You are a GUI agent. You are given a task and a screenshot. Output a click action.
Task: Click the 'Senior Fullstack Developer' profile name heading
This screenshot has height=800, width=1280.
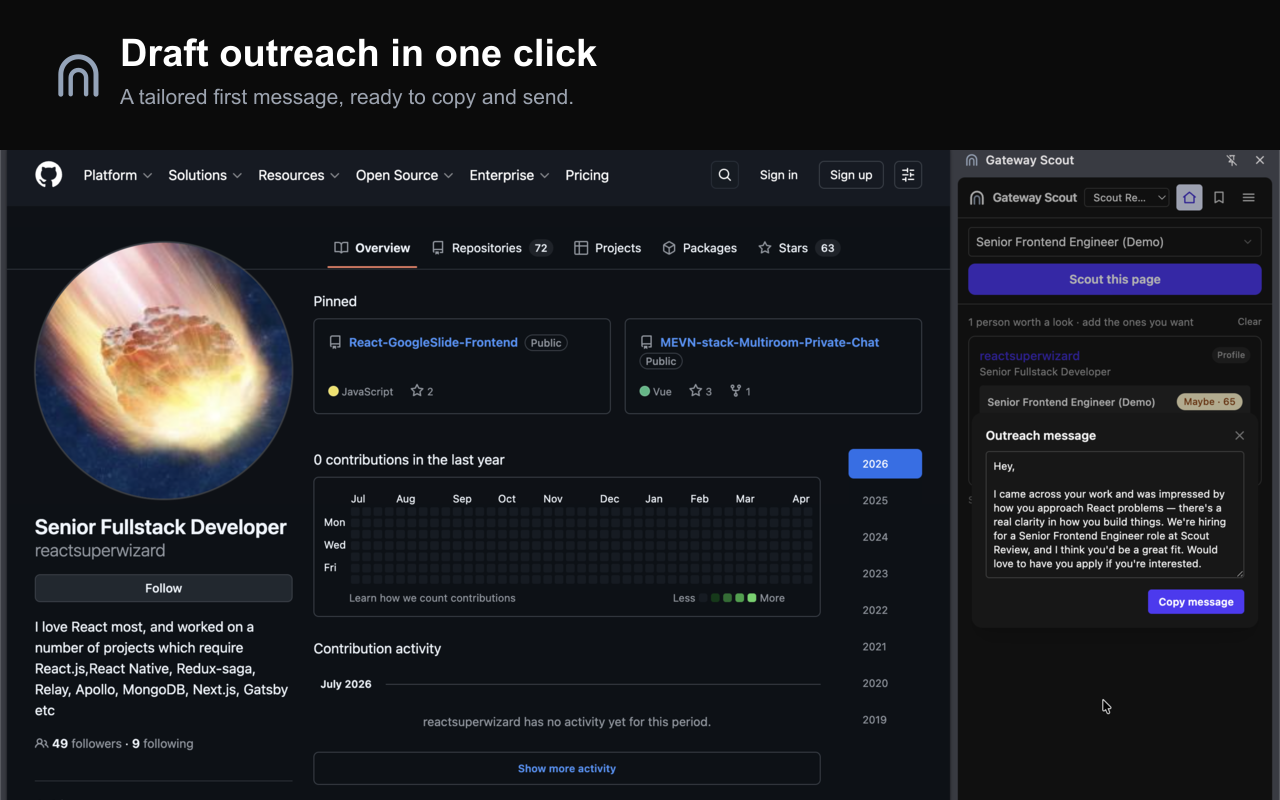click(x=161, y=527)
